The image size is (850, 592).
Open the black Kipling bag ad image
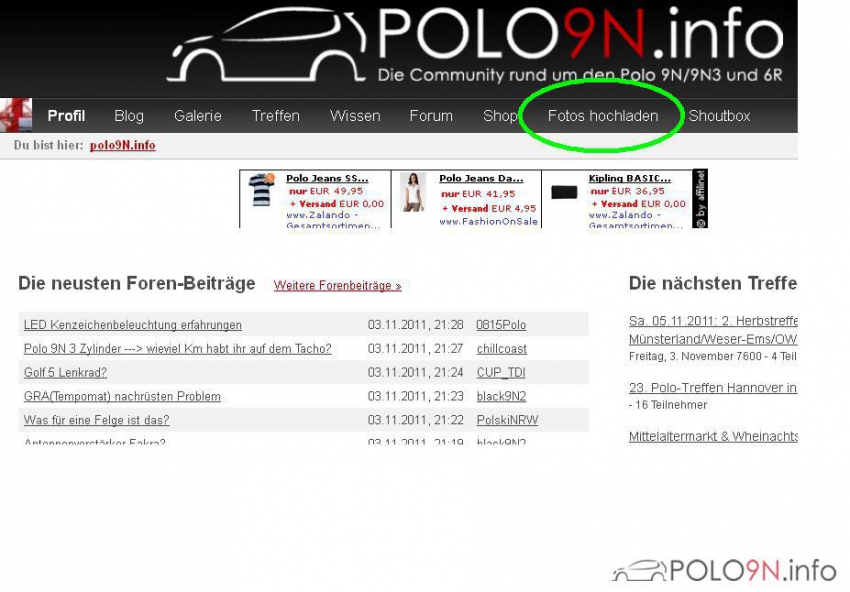[564, 192]
